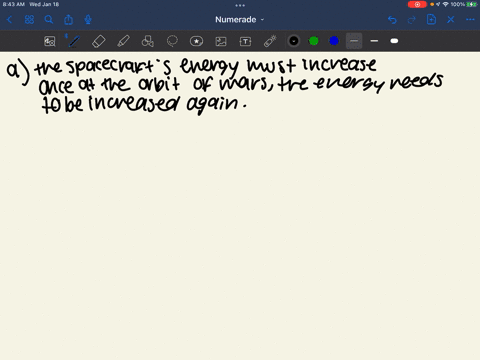
Task: Choose the green pen color
Action: click(314, 41)
